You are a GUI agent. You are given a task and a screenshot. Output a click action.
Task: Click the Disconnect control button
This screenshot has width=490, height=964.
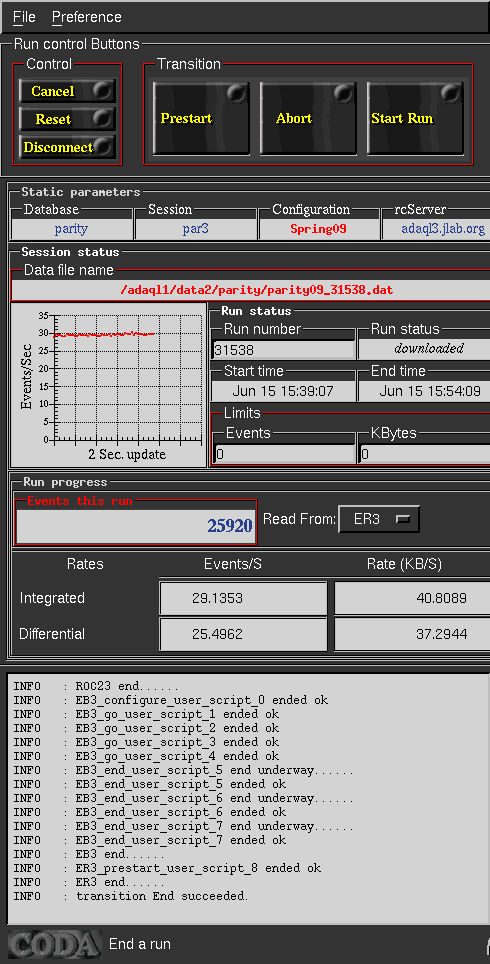(68, 147)
